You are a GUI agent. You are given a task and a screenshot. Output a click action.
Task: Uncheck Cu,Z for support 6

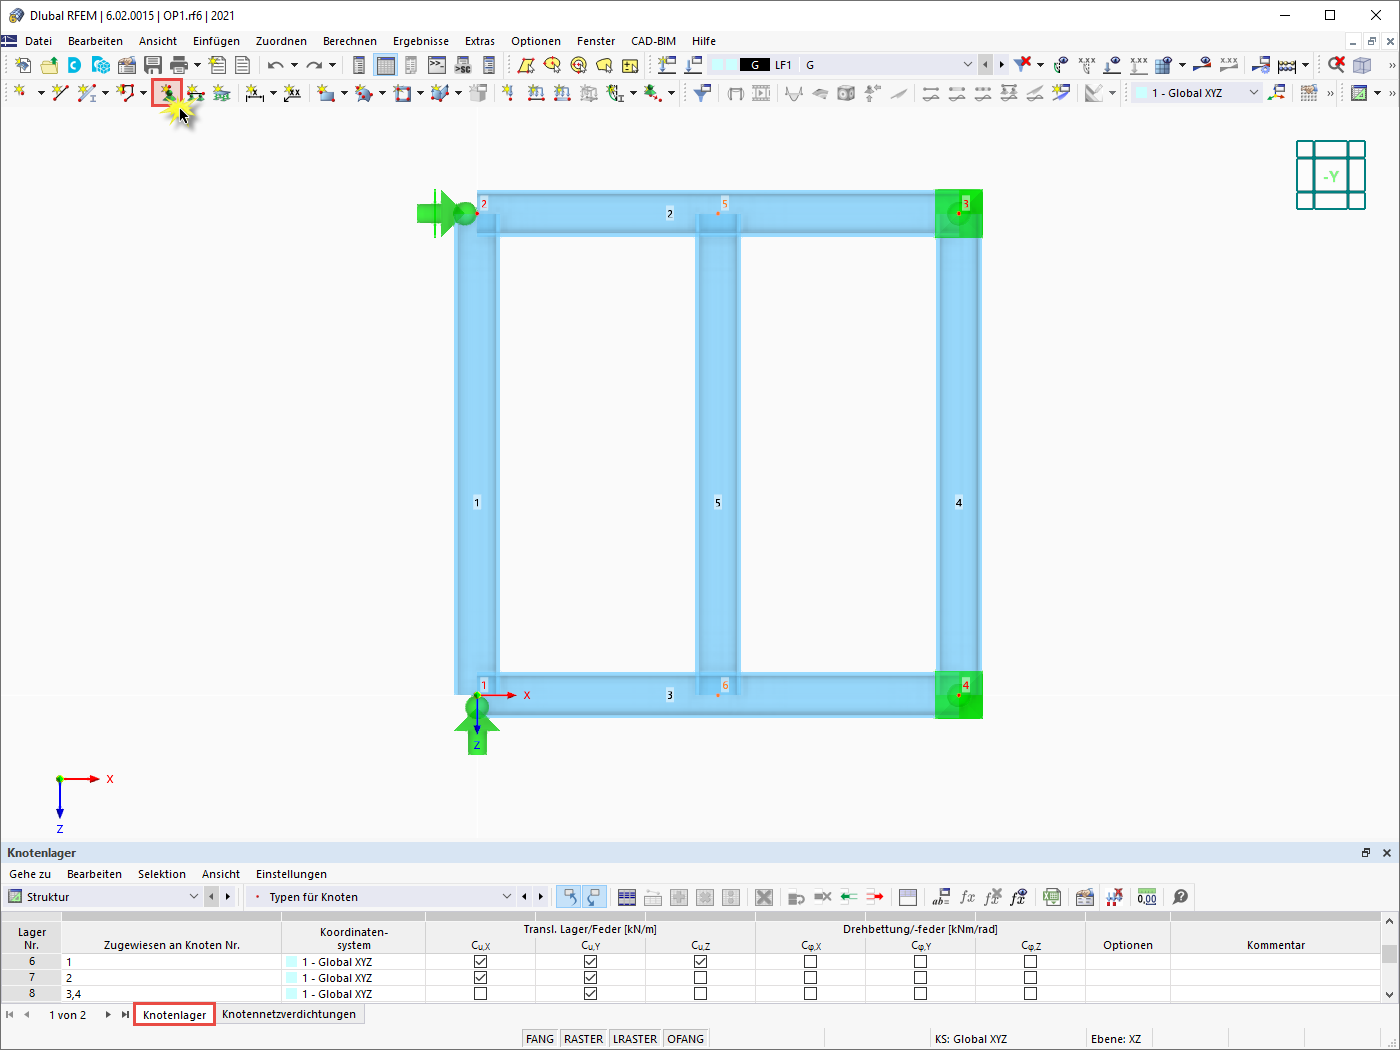(700, 962)
